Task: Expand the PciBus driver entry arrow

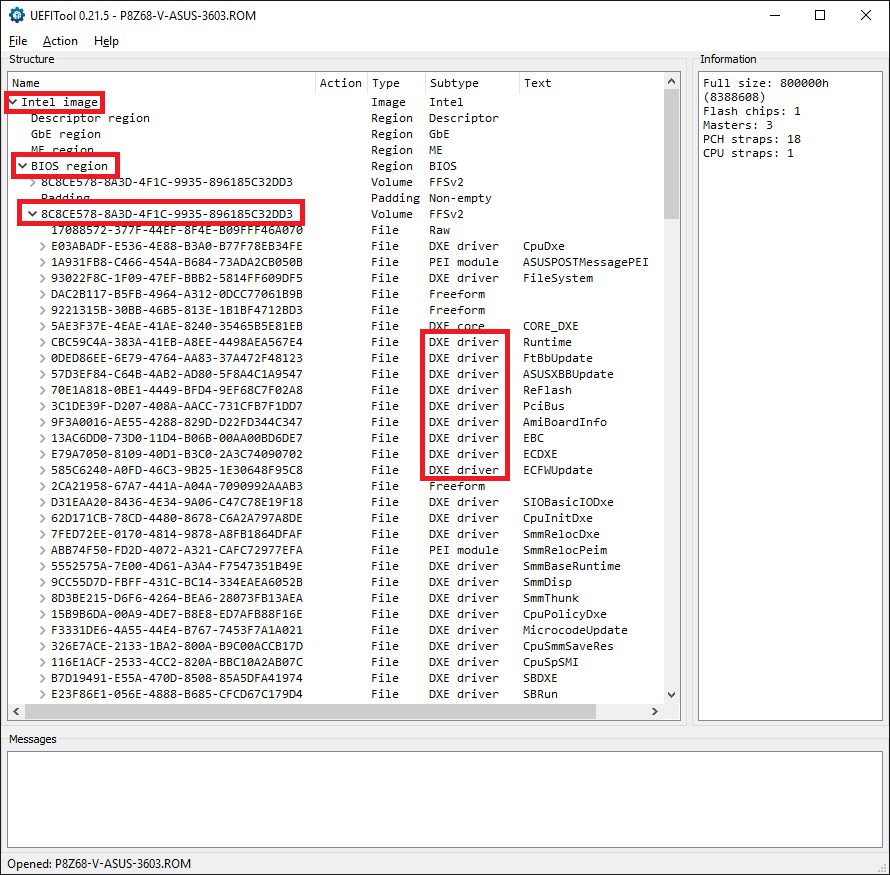Action: coord(42,406)
